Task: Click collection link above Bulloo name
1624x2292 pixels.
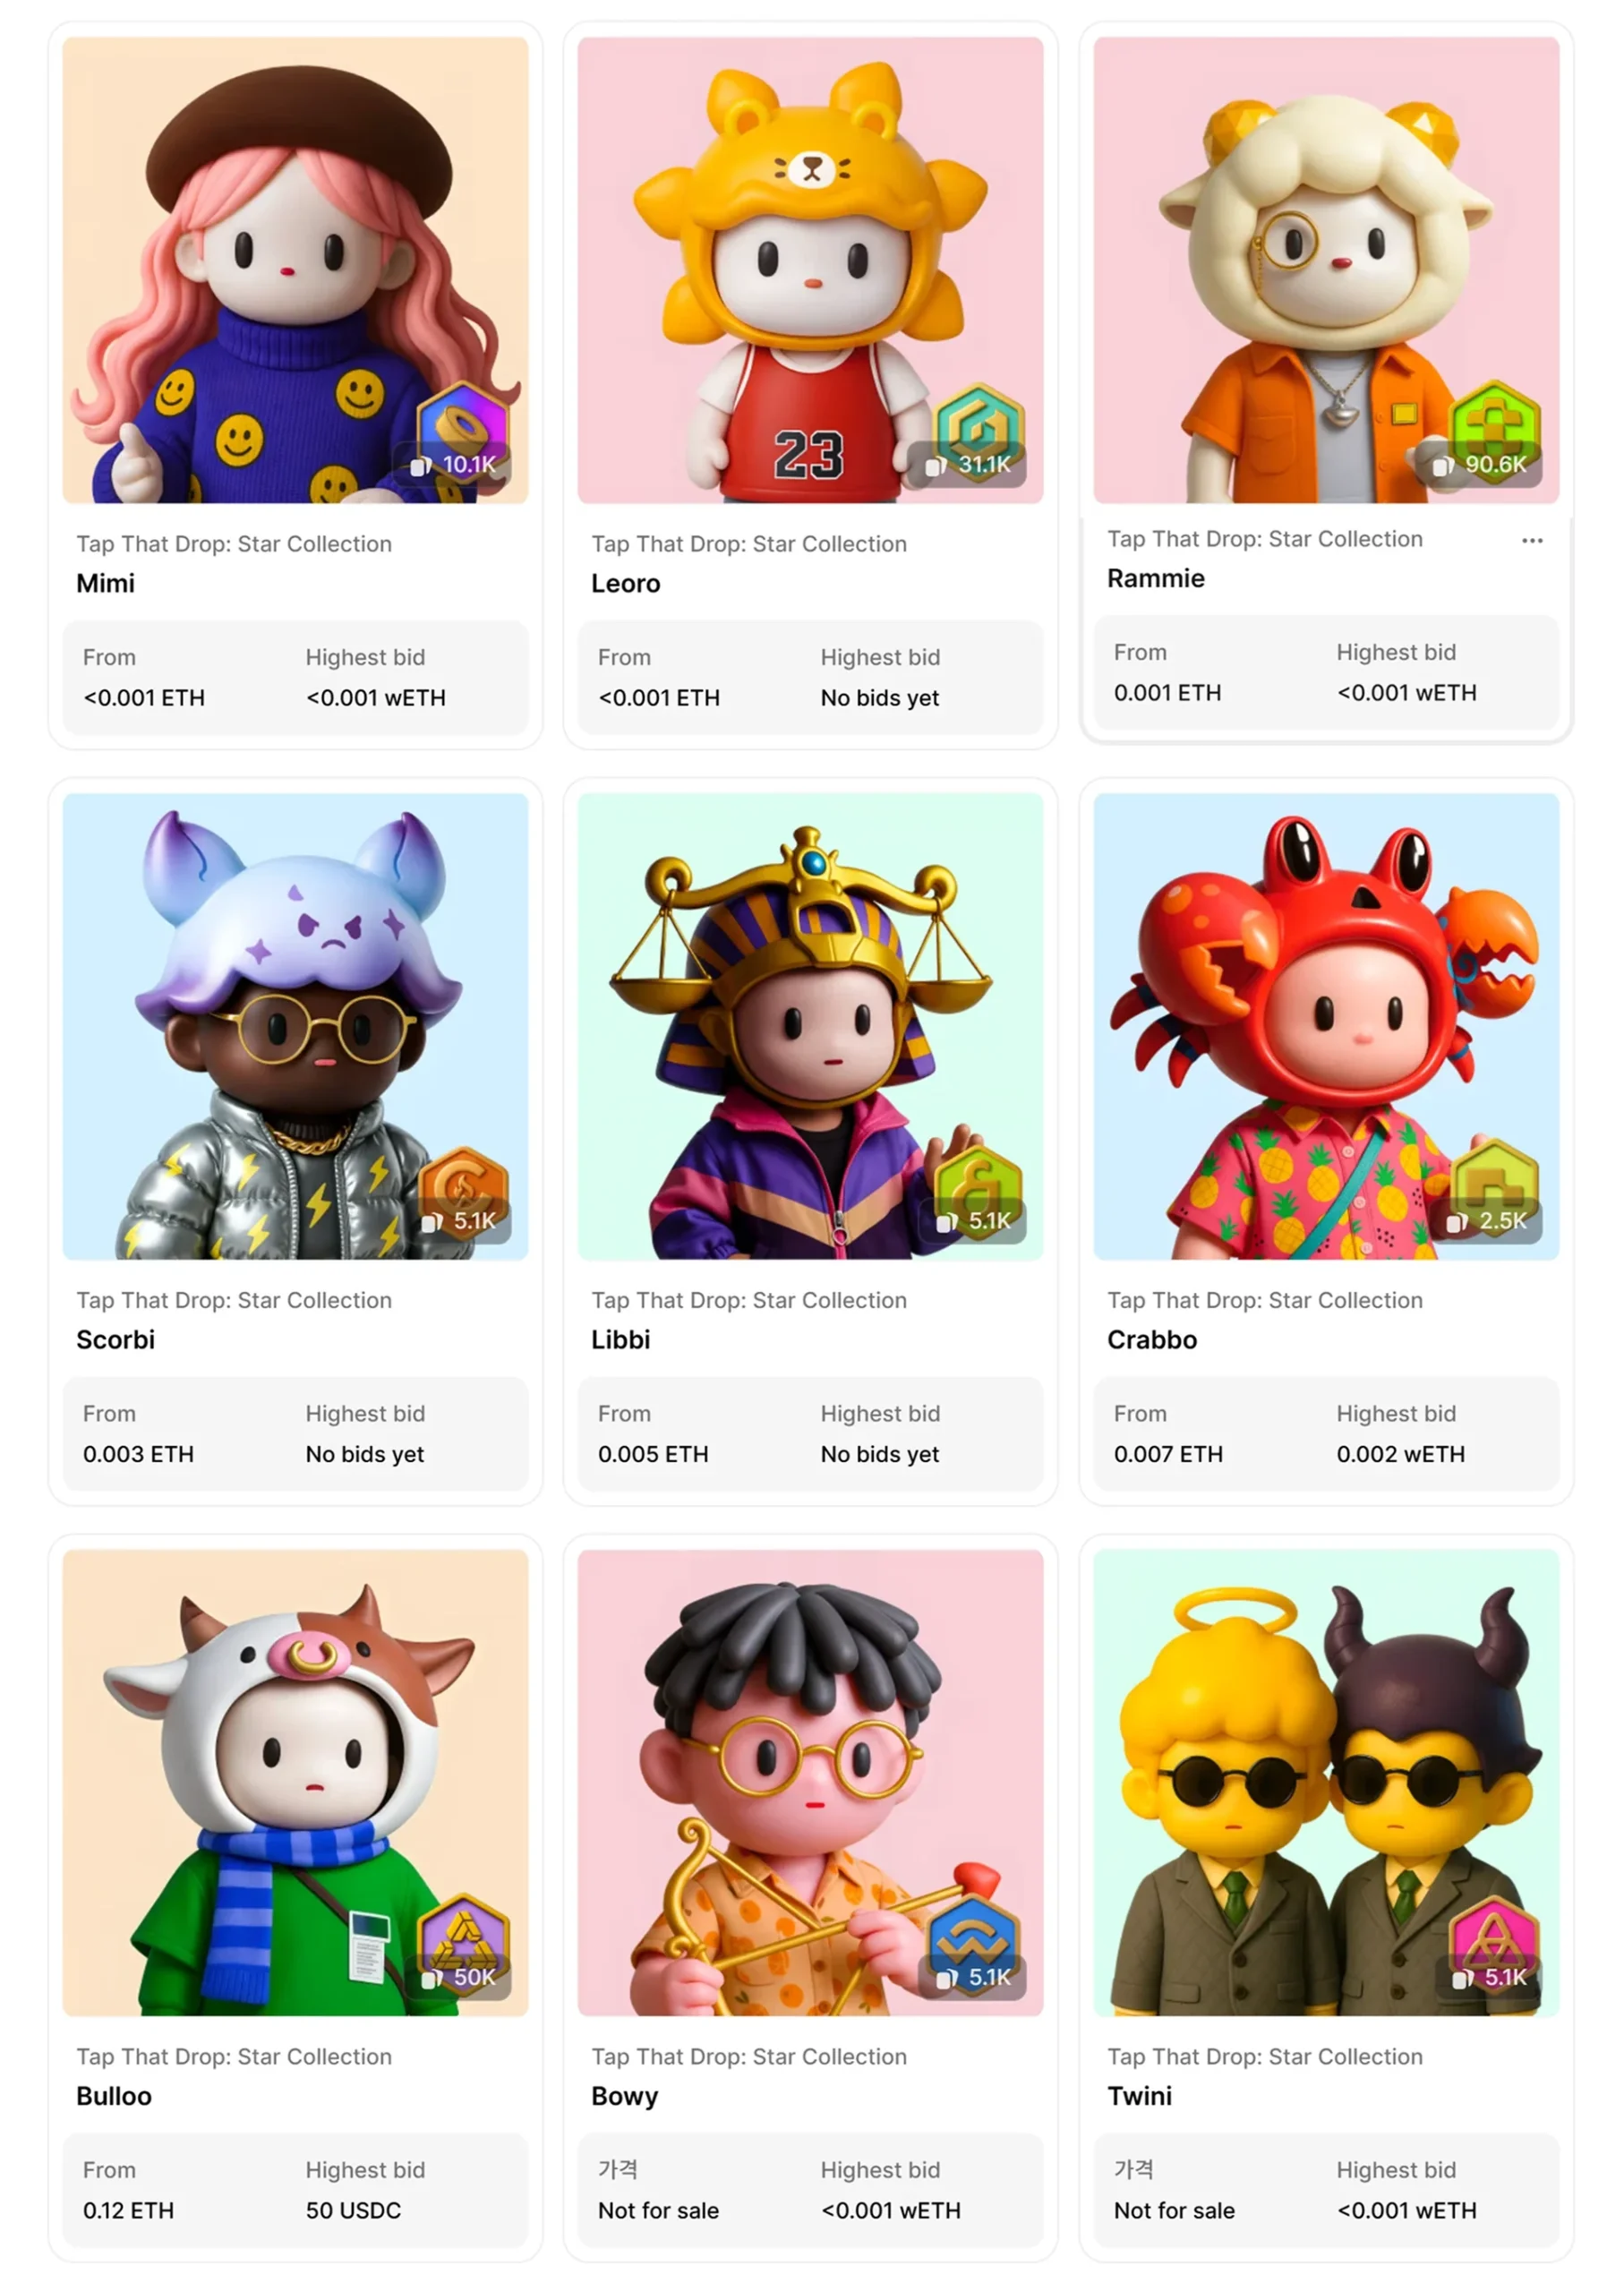Action: (x=234, y=2056)
